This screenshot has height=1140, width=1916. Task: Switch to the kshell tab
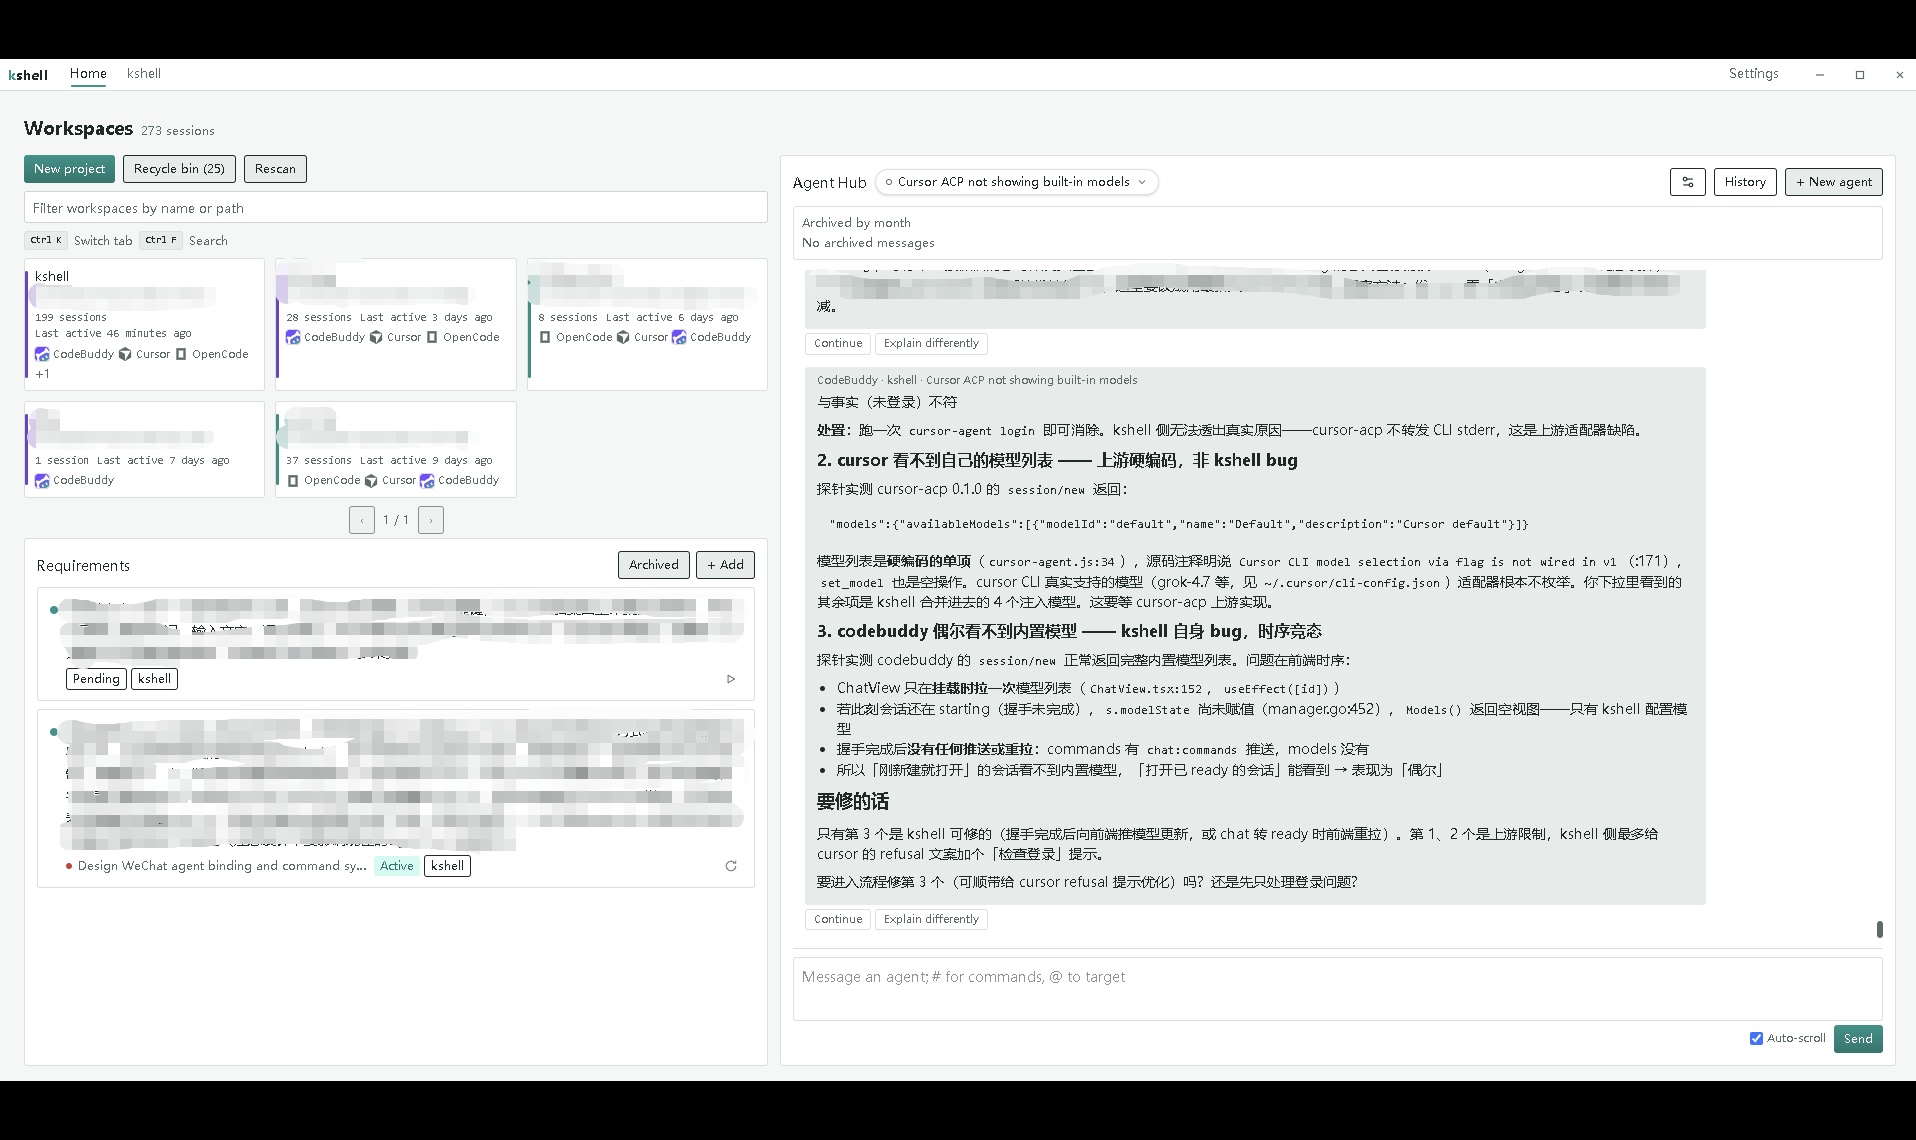tap(144, 74)
